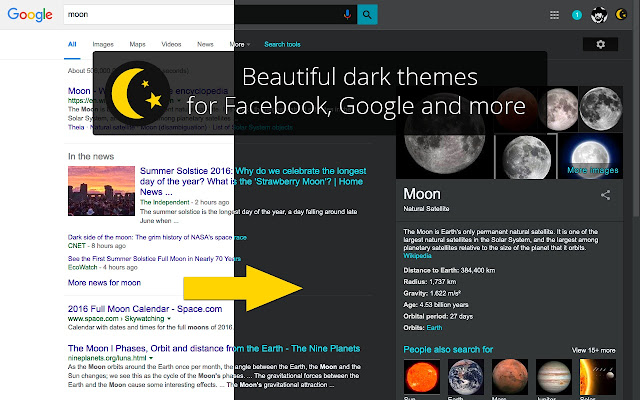This screenshot has height=400, width=640.
Task: Open the notifications badge showing 1
Action: pos(577,15)
